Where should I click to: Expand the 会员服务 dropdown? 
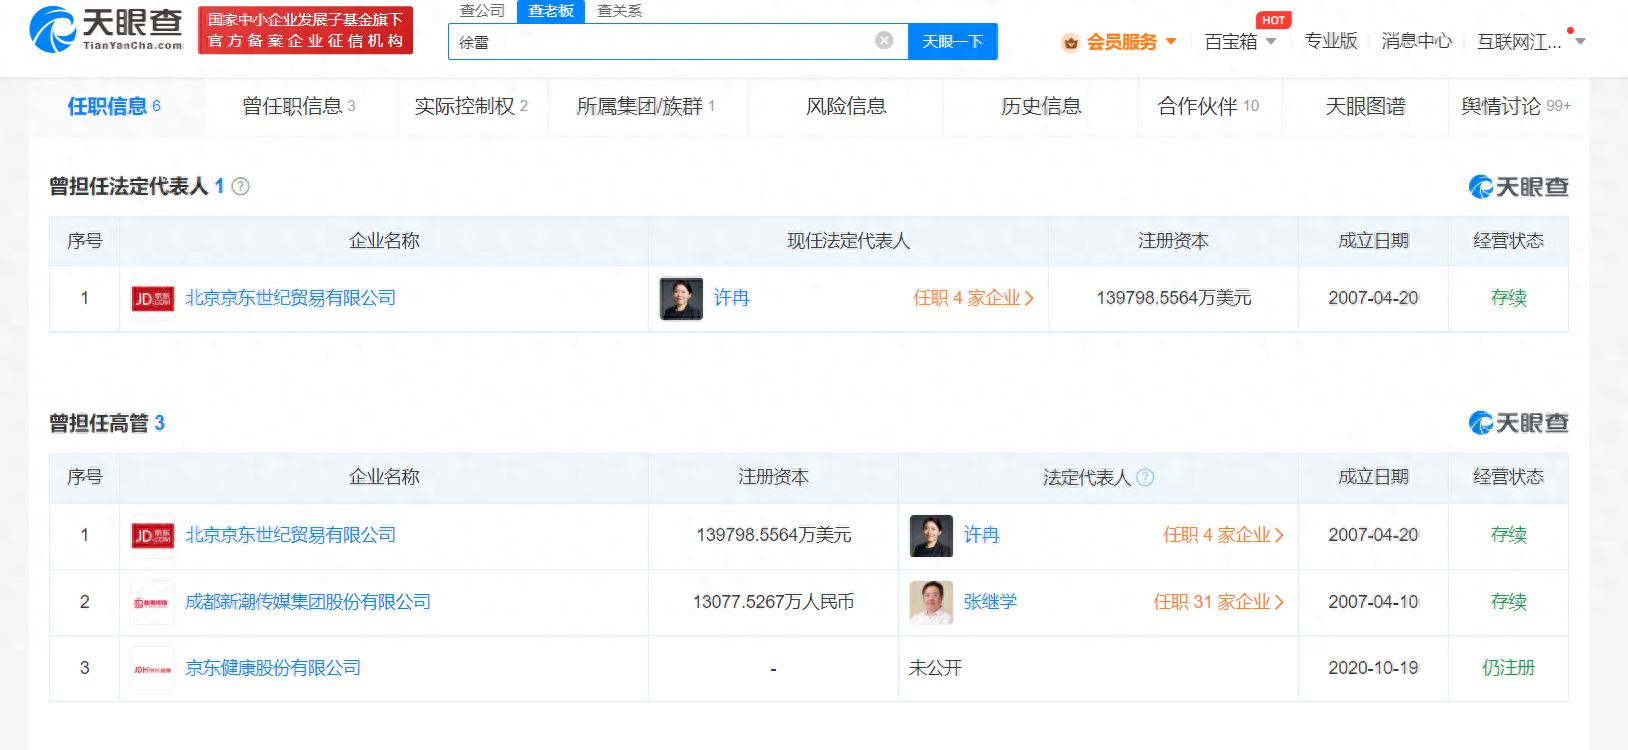(1171, 42)
